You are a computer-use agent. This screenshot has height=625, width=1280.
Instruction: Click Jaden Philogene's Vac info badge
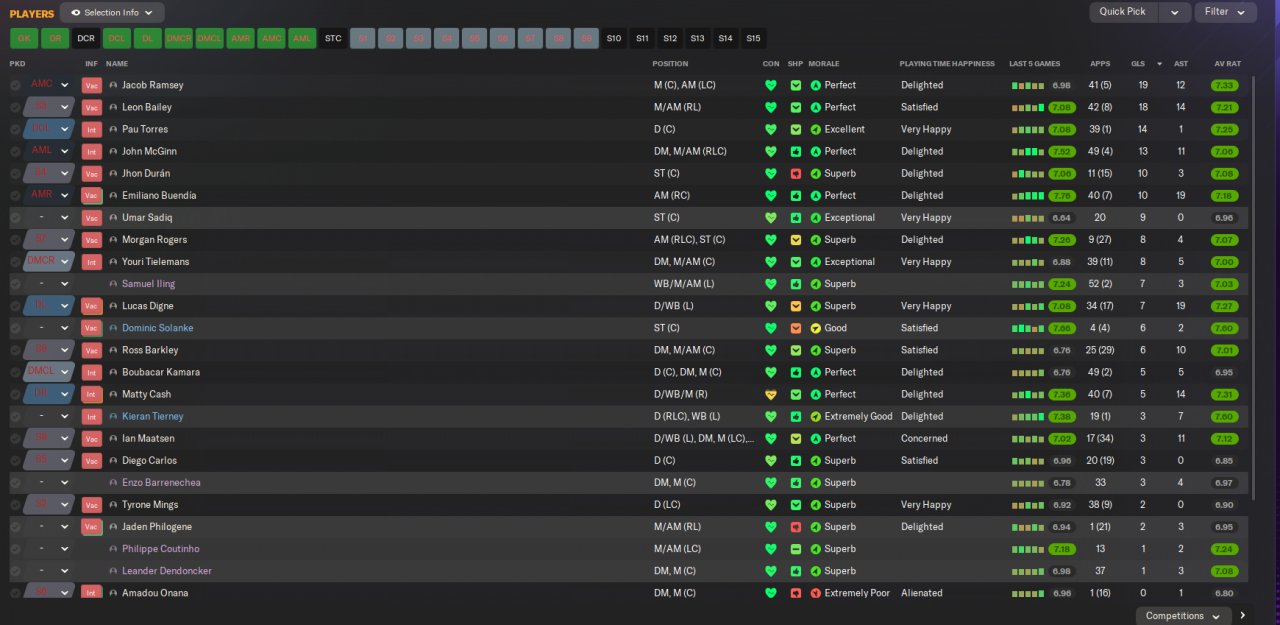92,527
